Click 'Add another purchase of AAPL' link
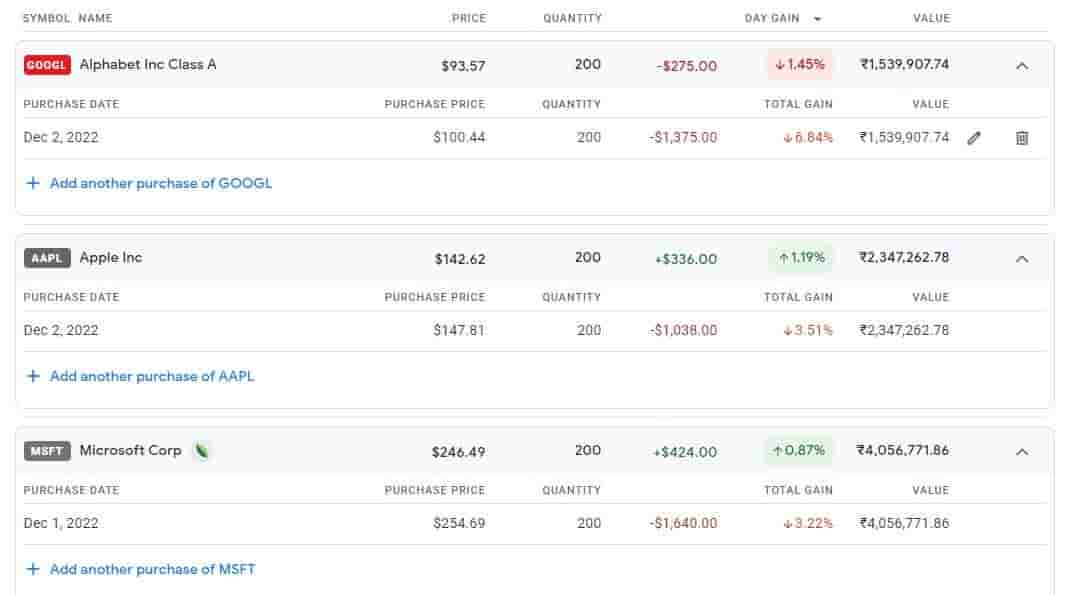Viewport: 1072px width, 595px height. click(x=152, y=377)
